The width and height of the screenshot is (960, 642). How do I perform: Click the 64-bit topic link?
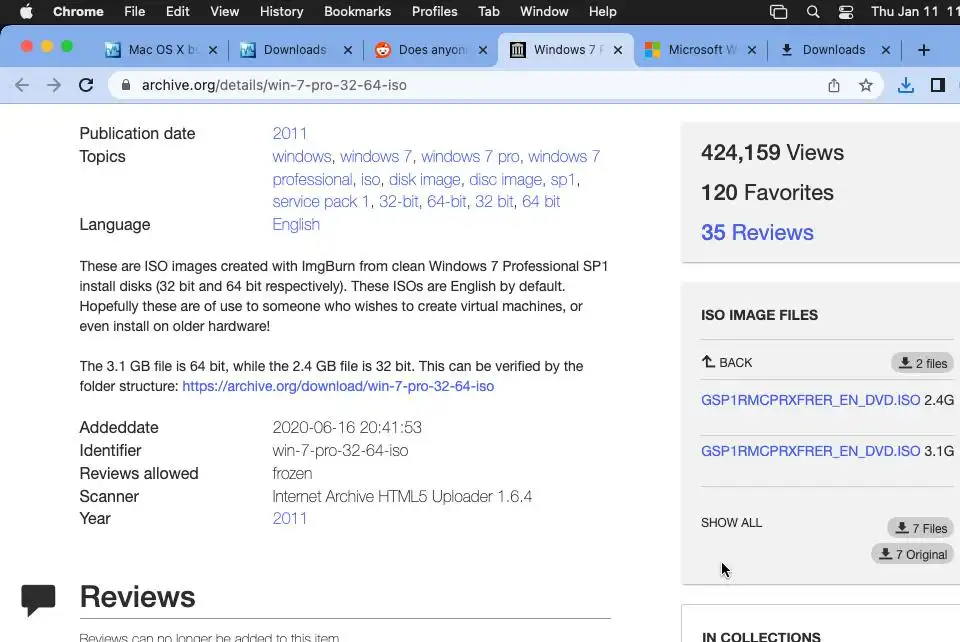coord(446,201)
